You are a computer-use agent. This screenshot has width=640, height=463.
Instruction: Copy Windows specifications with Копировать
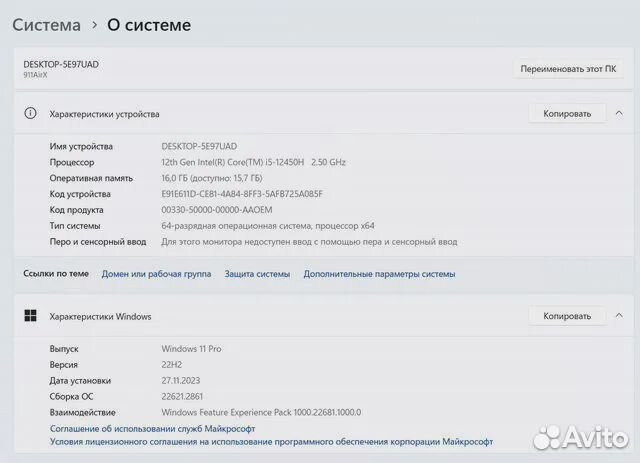567,316
